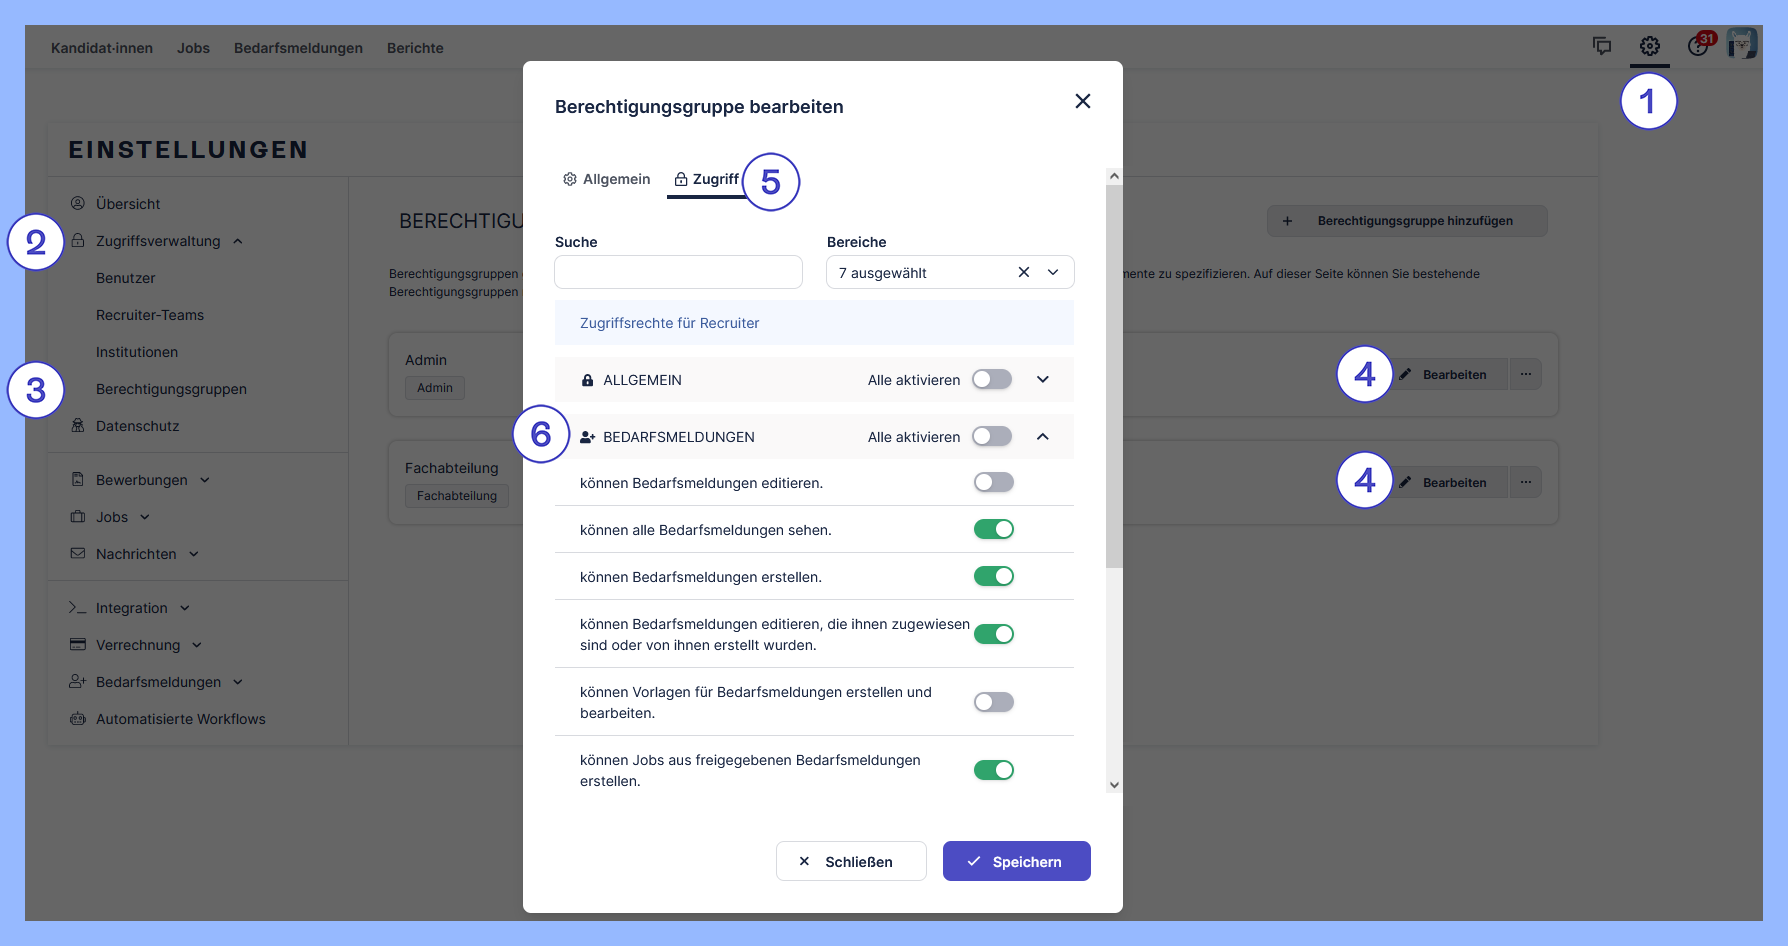Open Datenschutz in the sidebar
1788x946 pixels.
(137, 426)
